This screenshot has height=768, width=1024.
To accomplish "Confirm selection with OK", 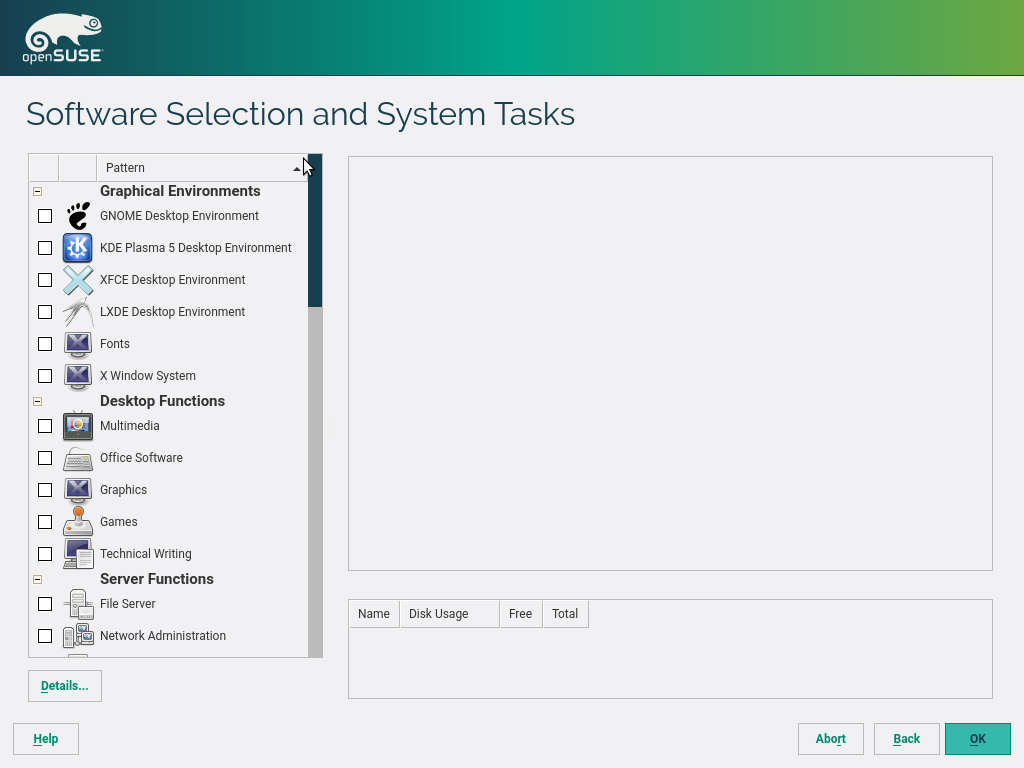I will pyautogui.click(x=978, y=739).
